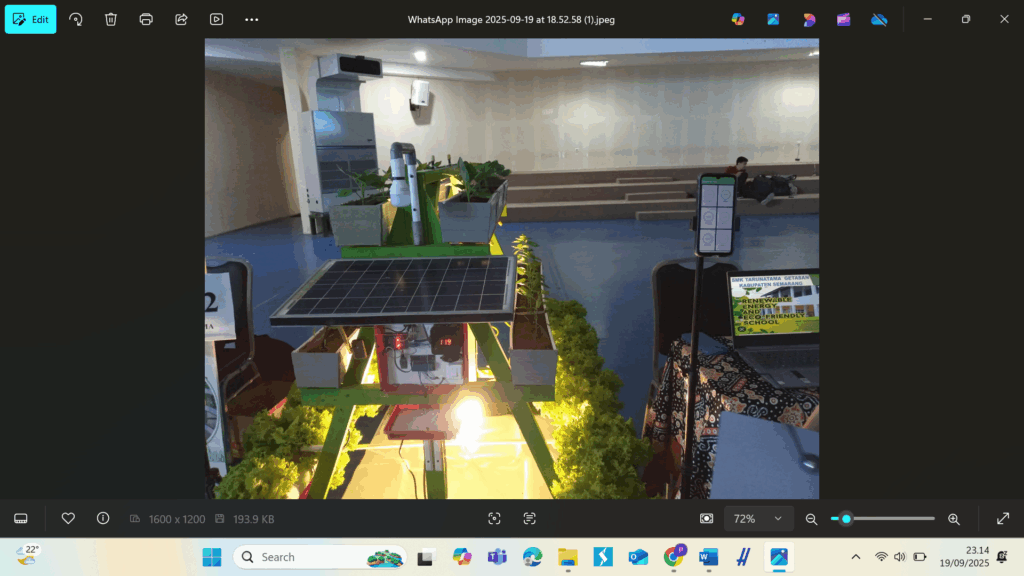Open the Share icon in the toolbar

click(x=181, y=19)
